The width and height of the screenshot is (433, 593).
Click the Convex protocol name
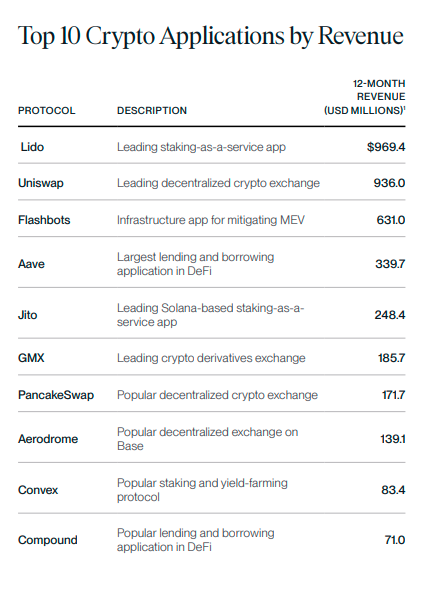pos(38,490)
